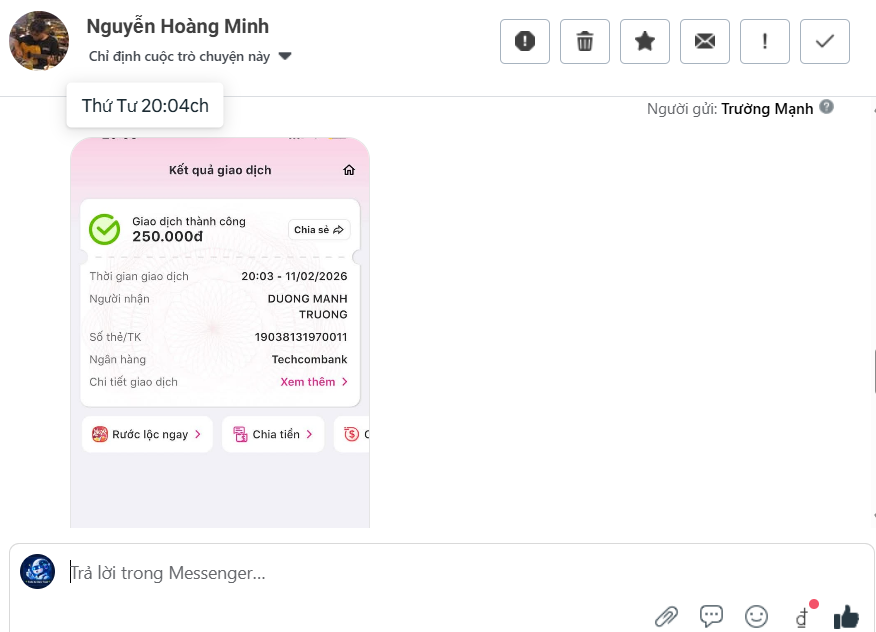
Task: Click the Trả lời trong Messenger input field
Action: point(300,572)
